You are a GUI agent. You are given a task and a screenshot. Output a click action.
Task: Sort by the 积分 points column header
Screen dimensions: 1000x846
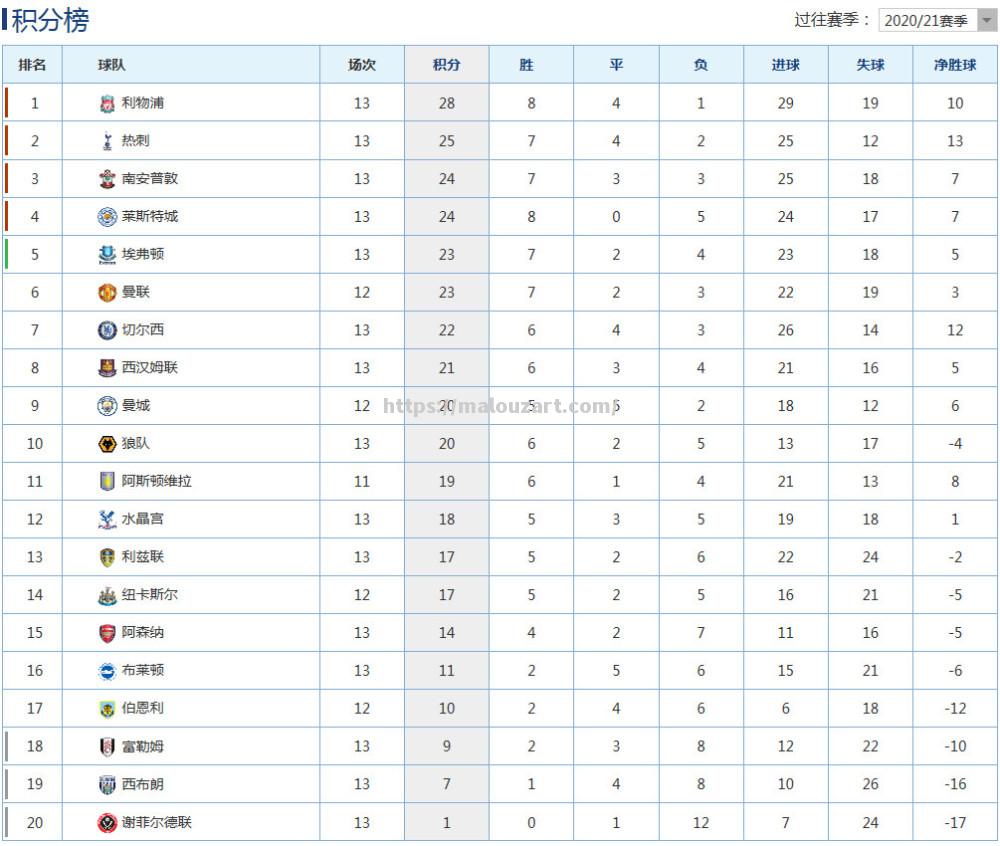(x=446, y=65)
